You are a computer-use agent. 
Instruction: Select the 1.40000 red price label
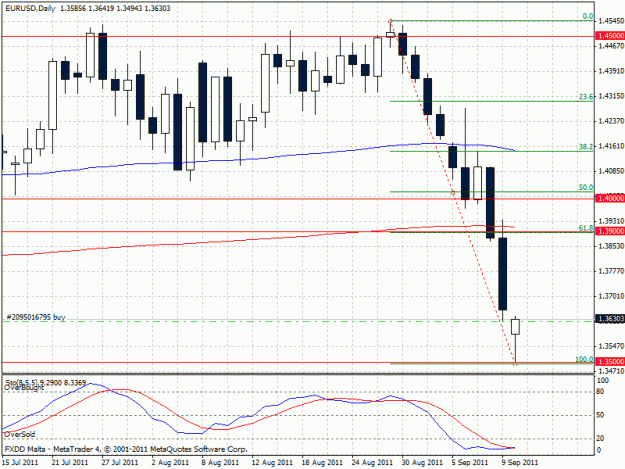(610, 198)
